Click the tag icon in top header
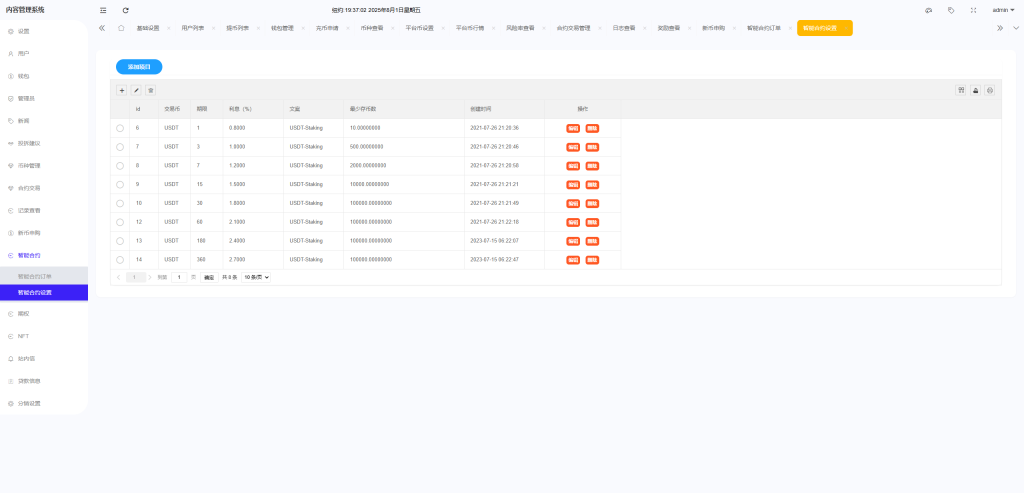Viewport: 1024px width, 493px height. [950, 10]
